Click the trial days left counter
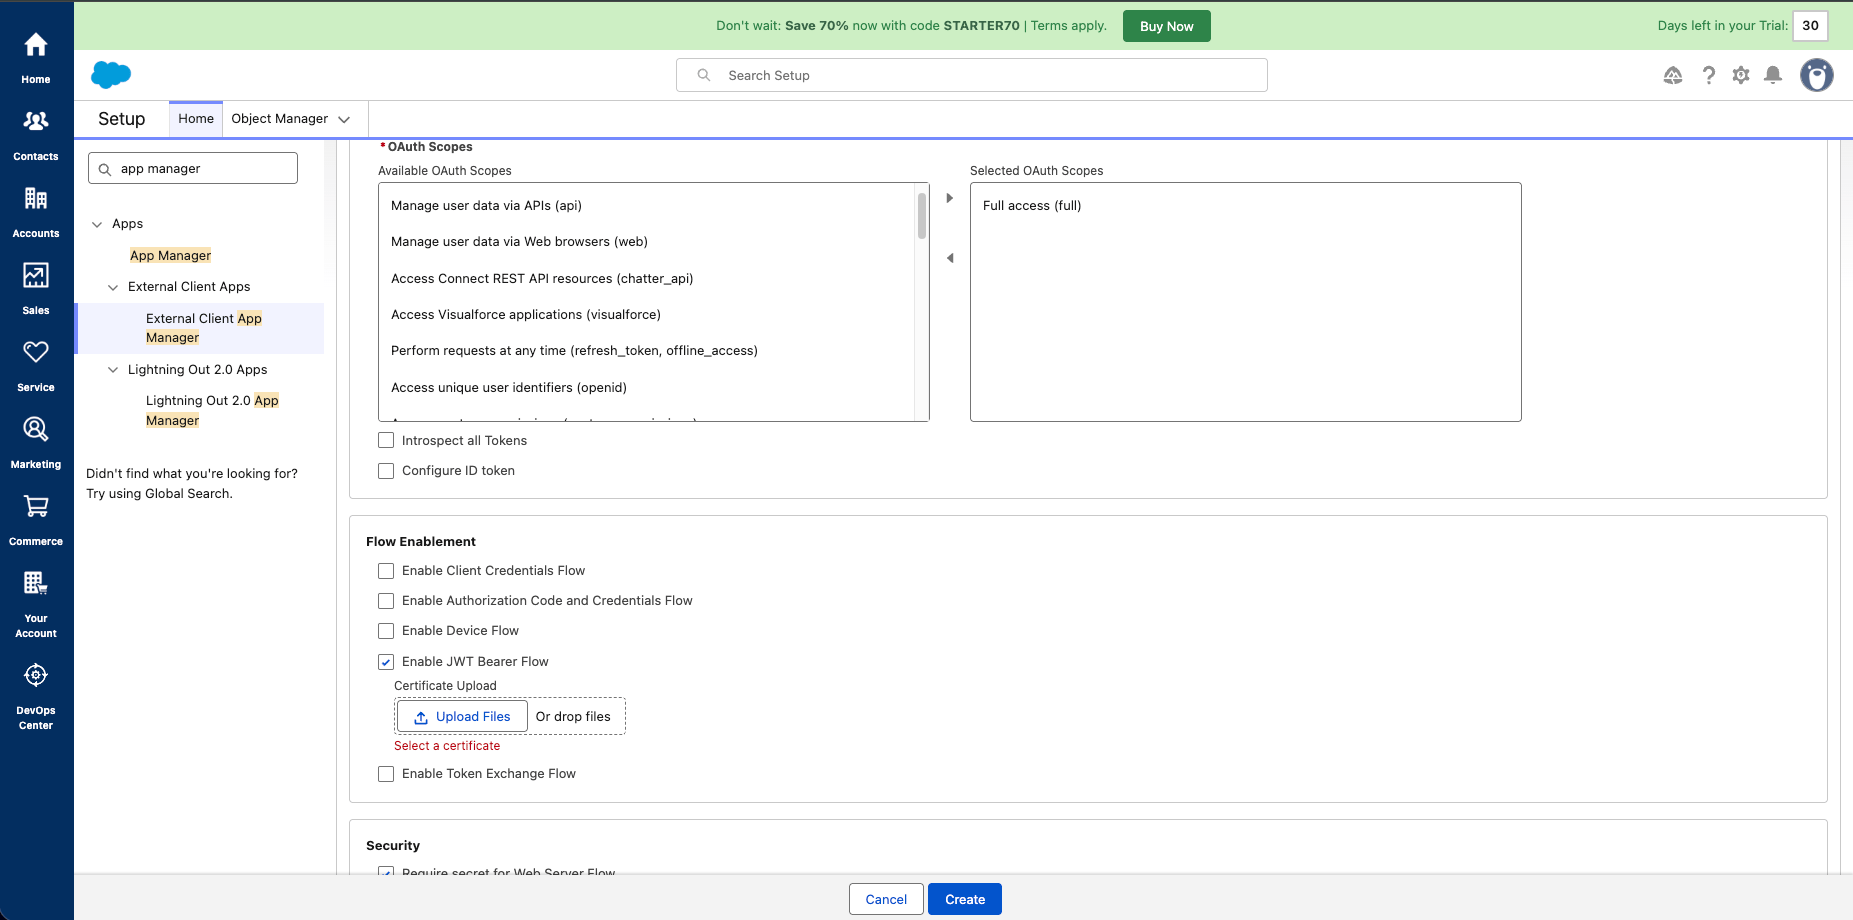Viewport: 1853px width, 920px height. coord(1811,26)
